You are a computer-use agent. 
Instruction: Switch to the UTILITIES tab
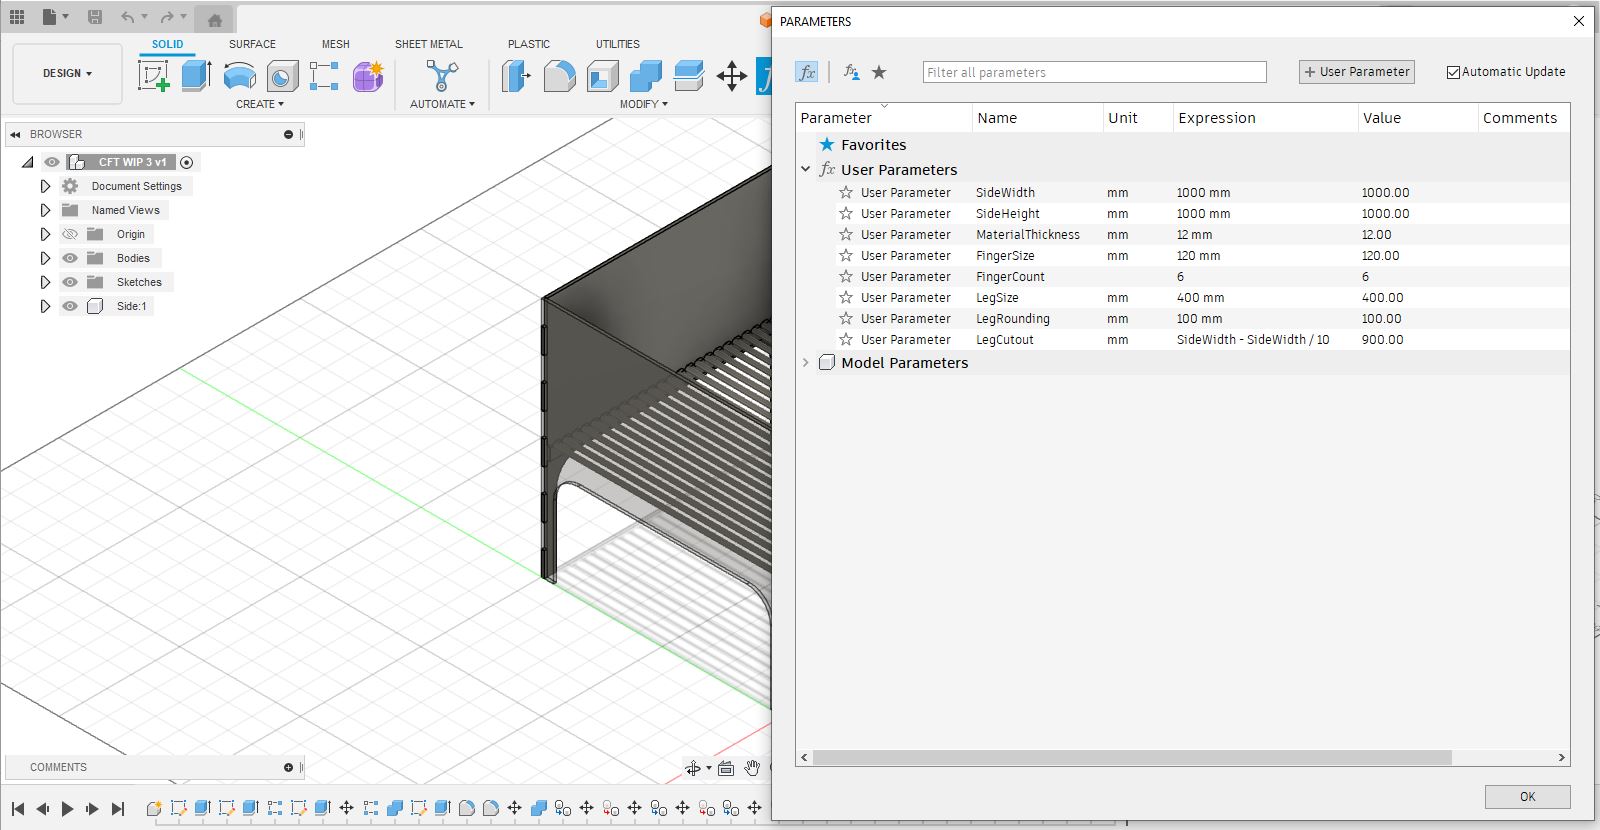618,44
